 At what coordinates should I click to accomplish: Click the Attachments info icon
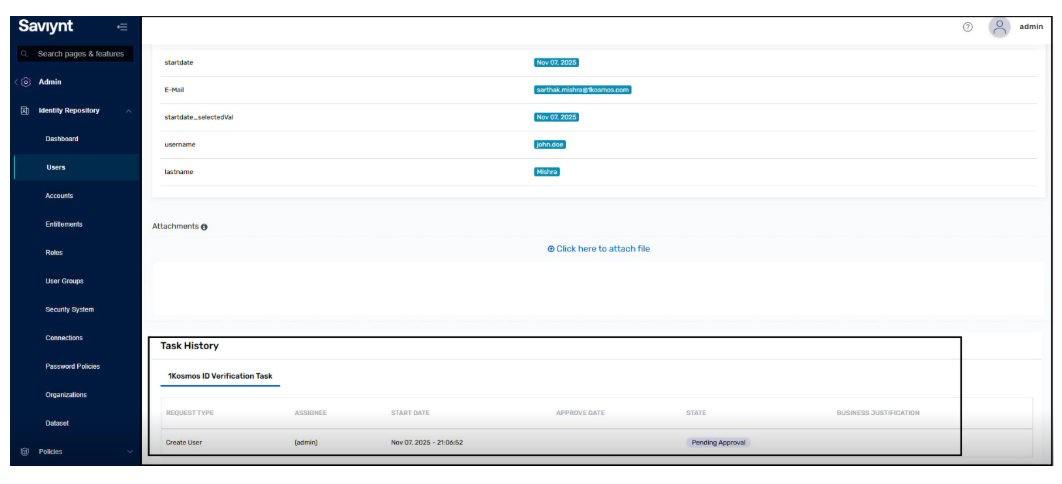(204, 227)
